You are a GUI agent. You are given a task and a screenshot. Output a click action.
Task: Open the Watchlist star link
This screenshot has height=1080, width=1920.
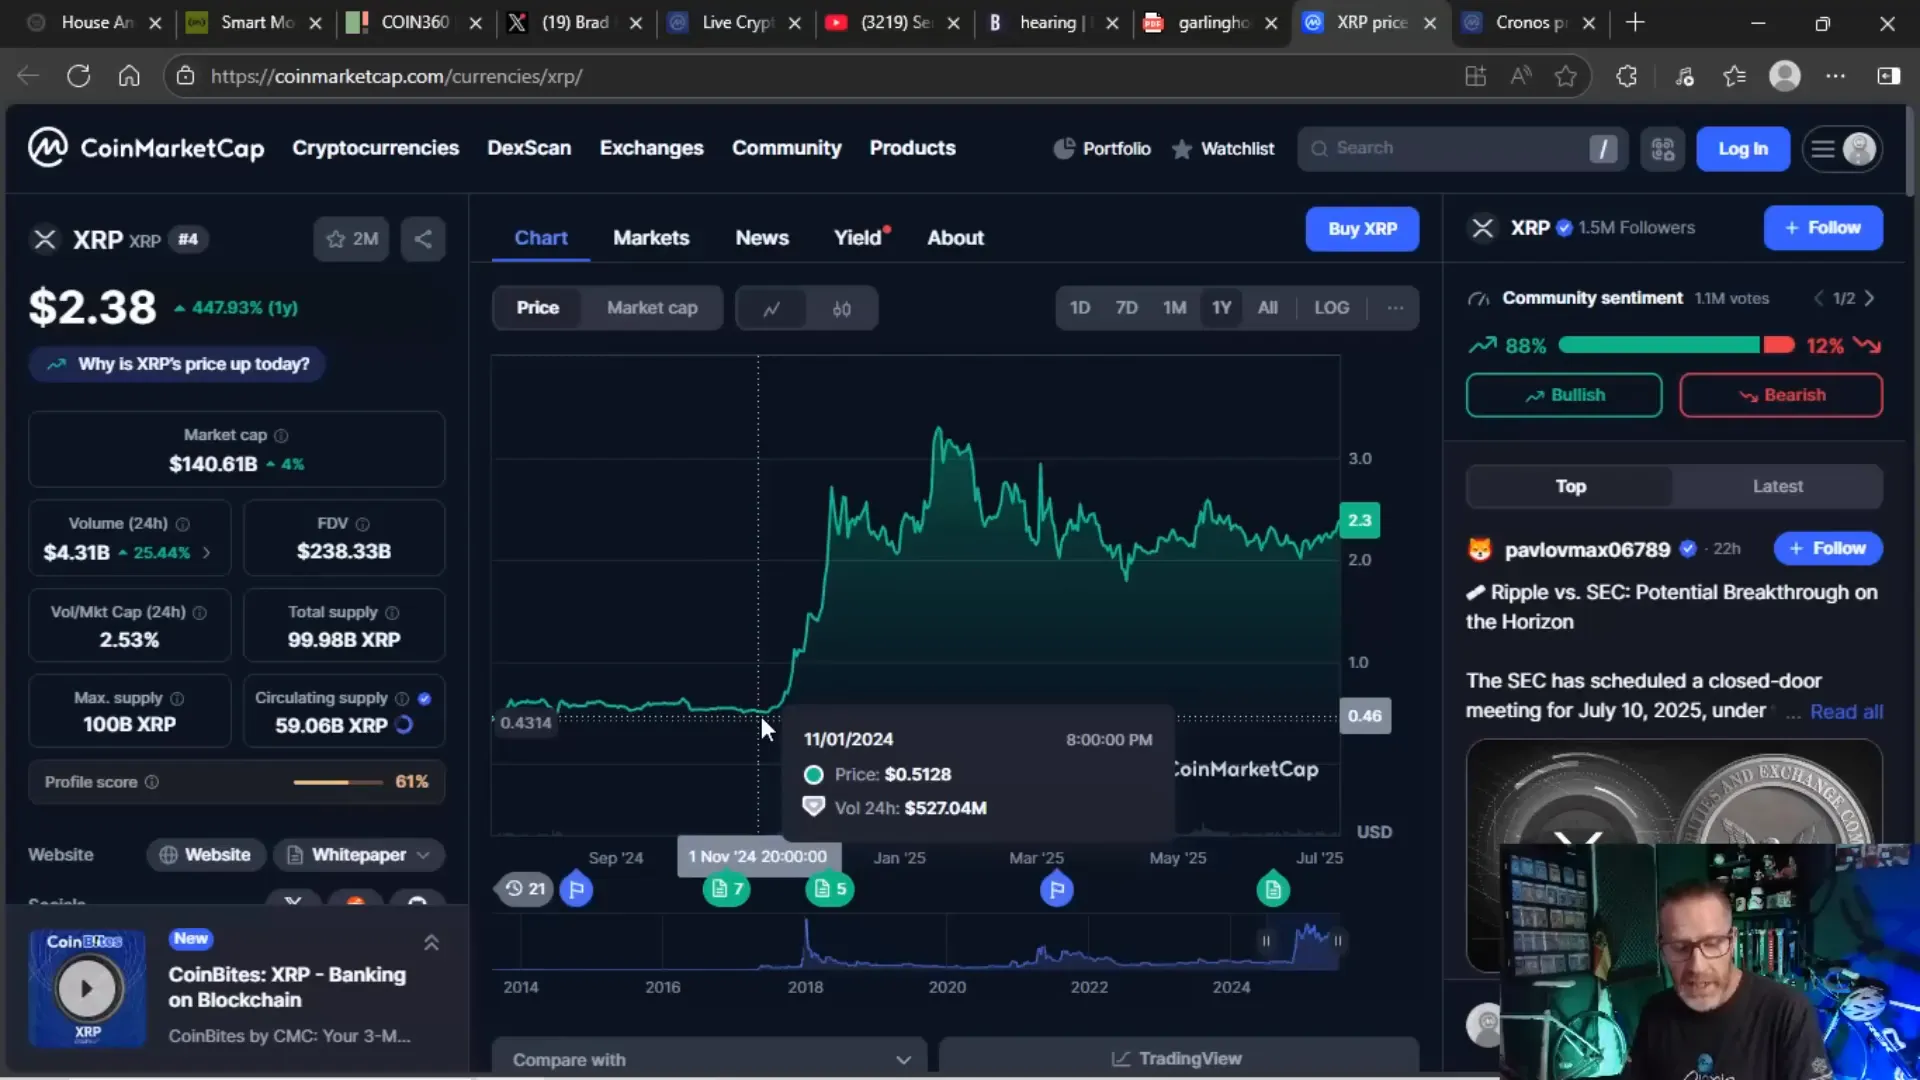(1223, 148)
